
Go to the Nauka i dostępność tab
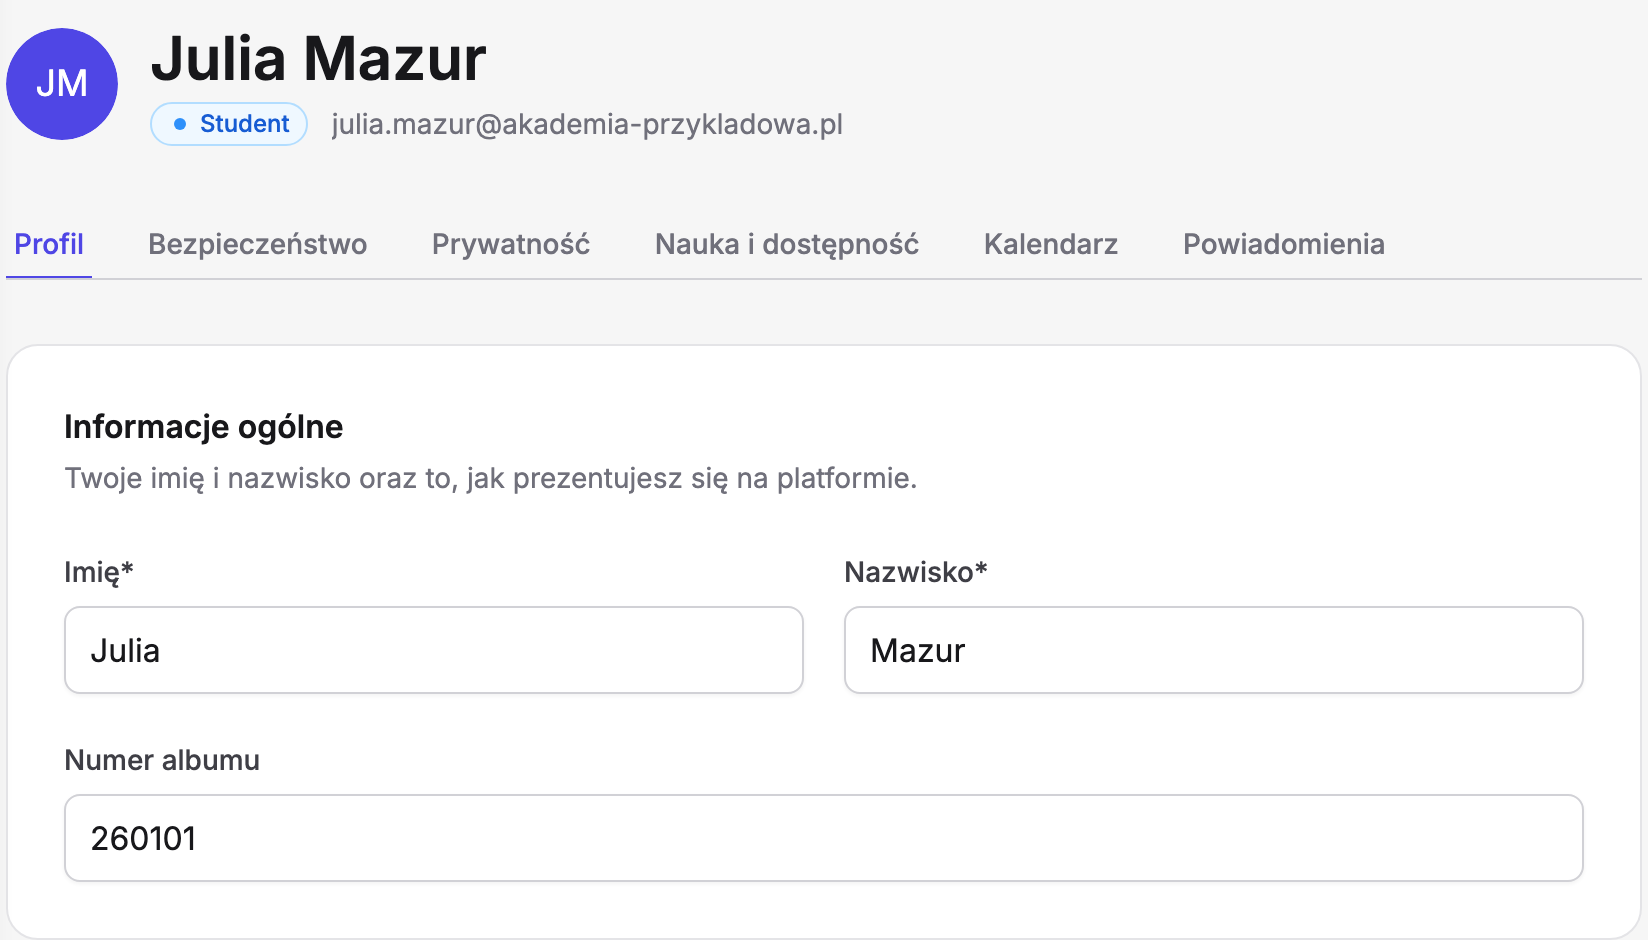pos(787,244)
